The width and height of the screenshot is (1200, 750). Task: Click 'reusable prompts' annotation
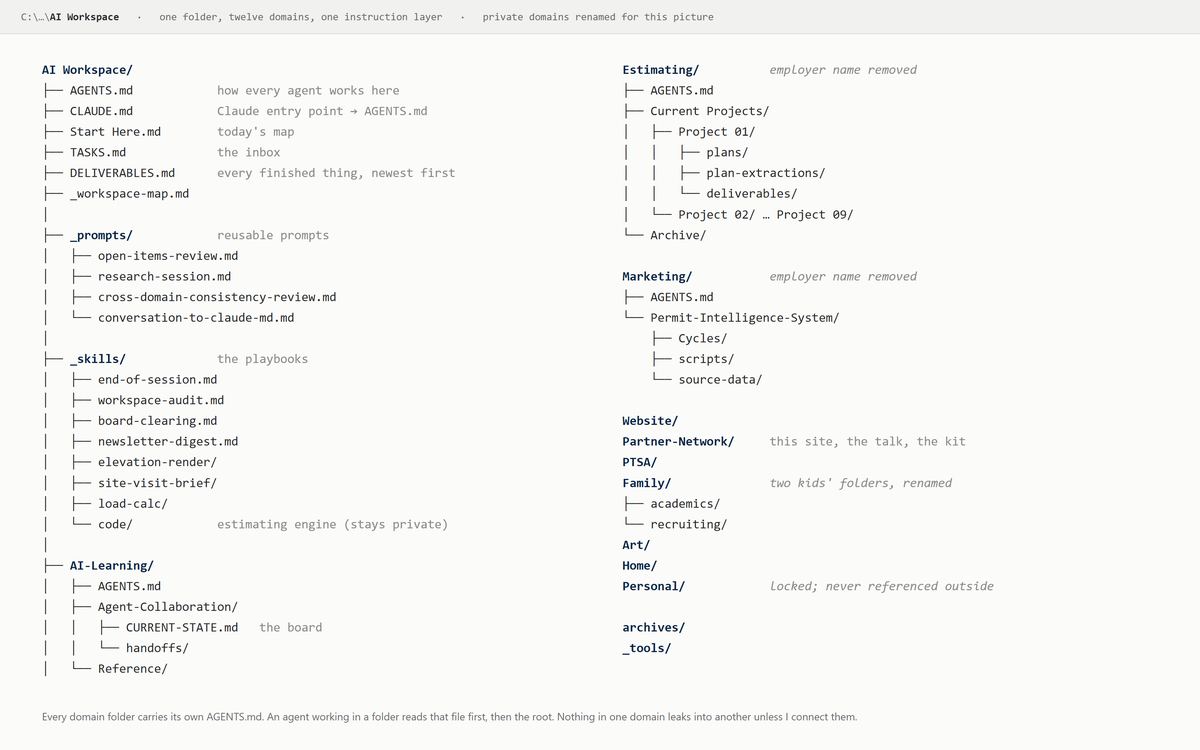273,235
